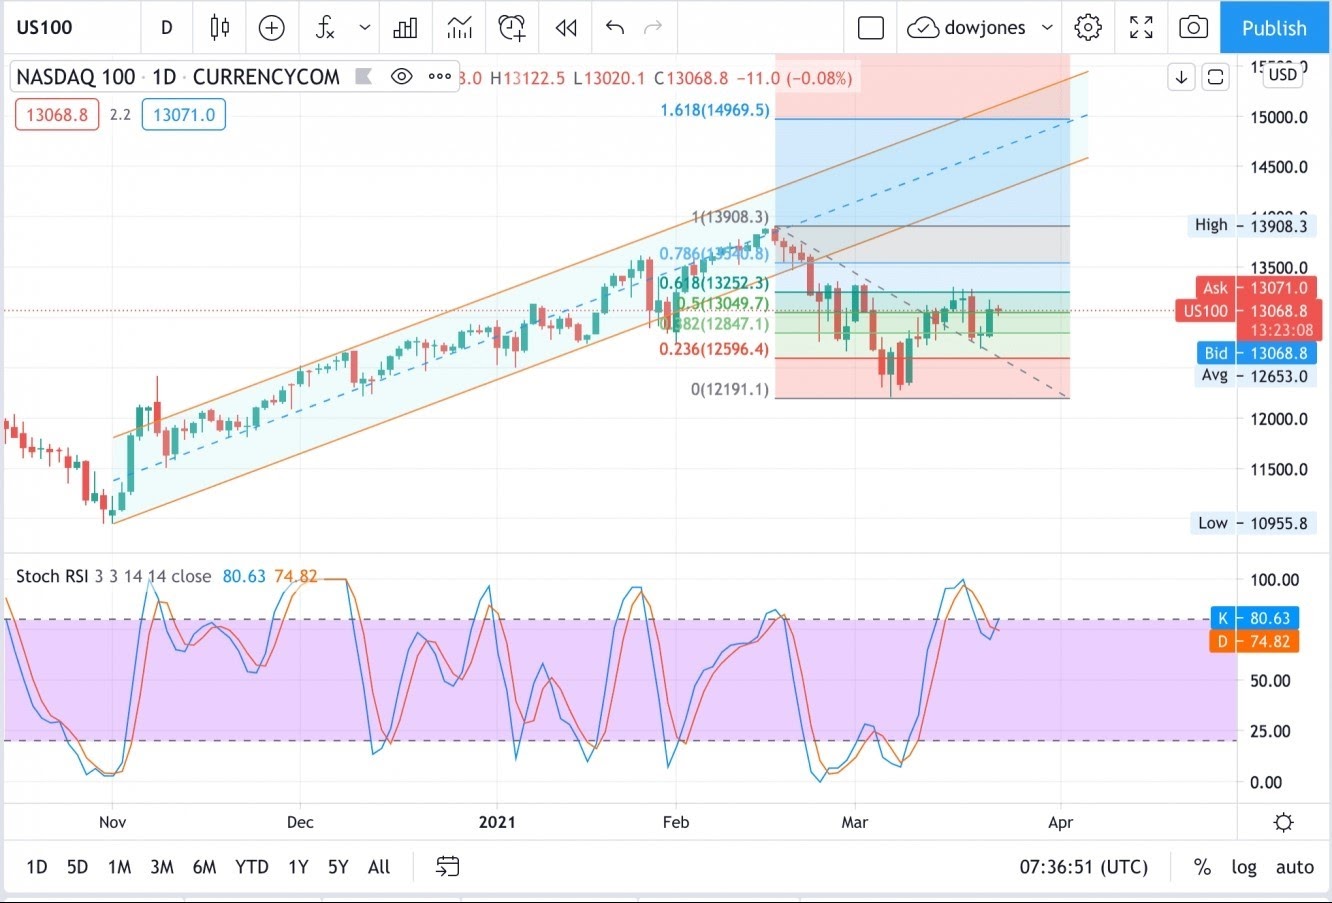Viewport: 1332px width, 903px height.
Task: Select the 5D time range
Action: click(77, 867)
